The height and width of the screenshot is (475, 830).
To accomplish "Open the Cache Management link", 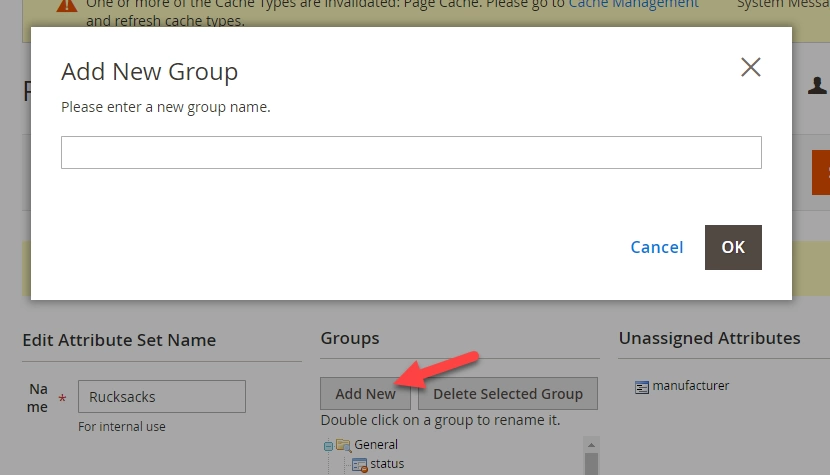I will (634, 4).
